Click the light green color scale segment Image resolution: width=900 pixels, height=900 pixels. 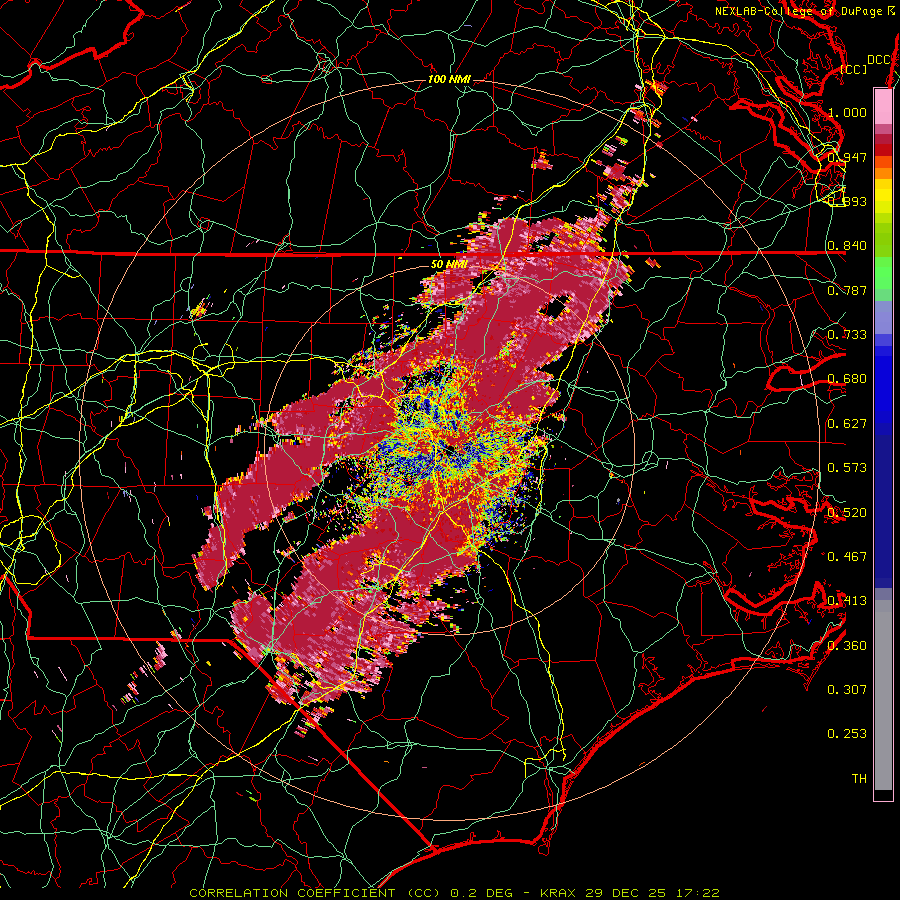pyautogui.click(x=883, y=274)
